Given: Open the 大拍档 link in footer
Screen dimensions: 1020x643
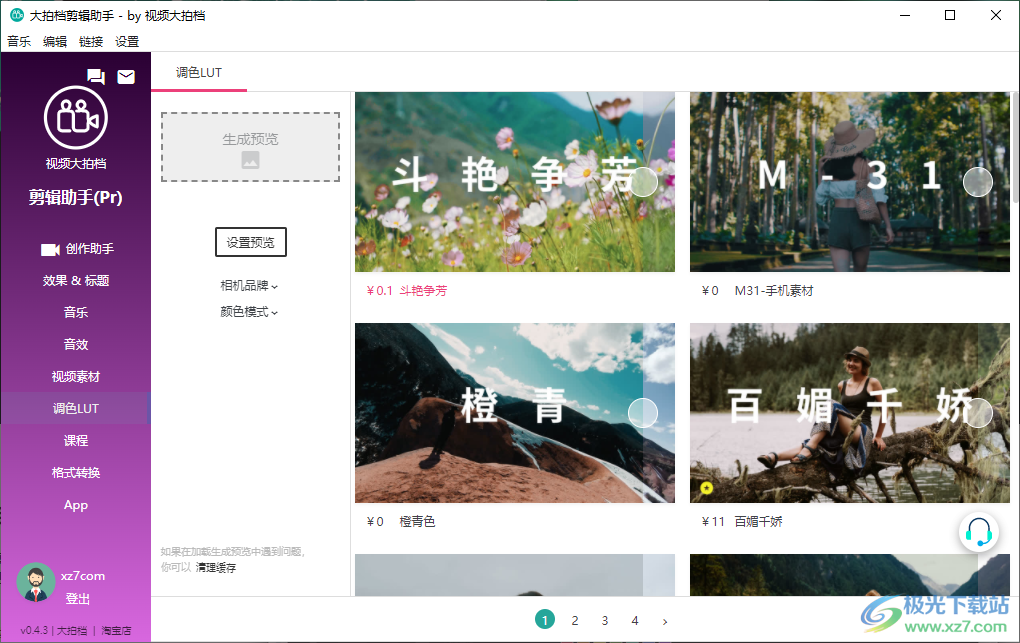Looking at the screenshot, I should click(x=72, y=630).
